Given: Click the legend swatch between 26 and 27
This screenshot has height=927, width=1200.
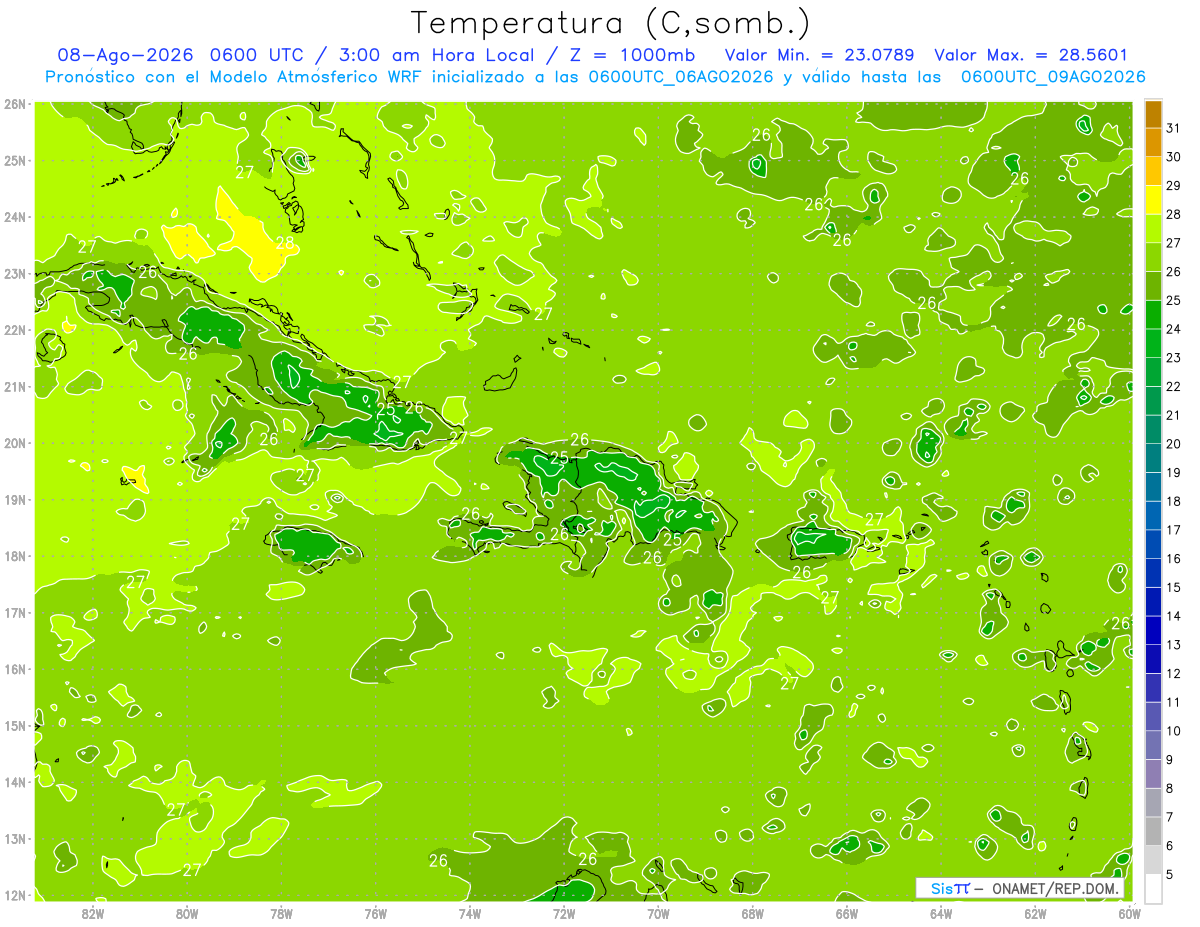Looking at the screenshot, I should [1153, 257].
